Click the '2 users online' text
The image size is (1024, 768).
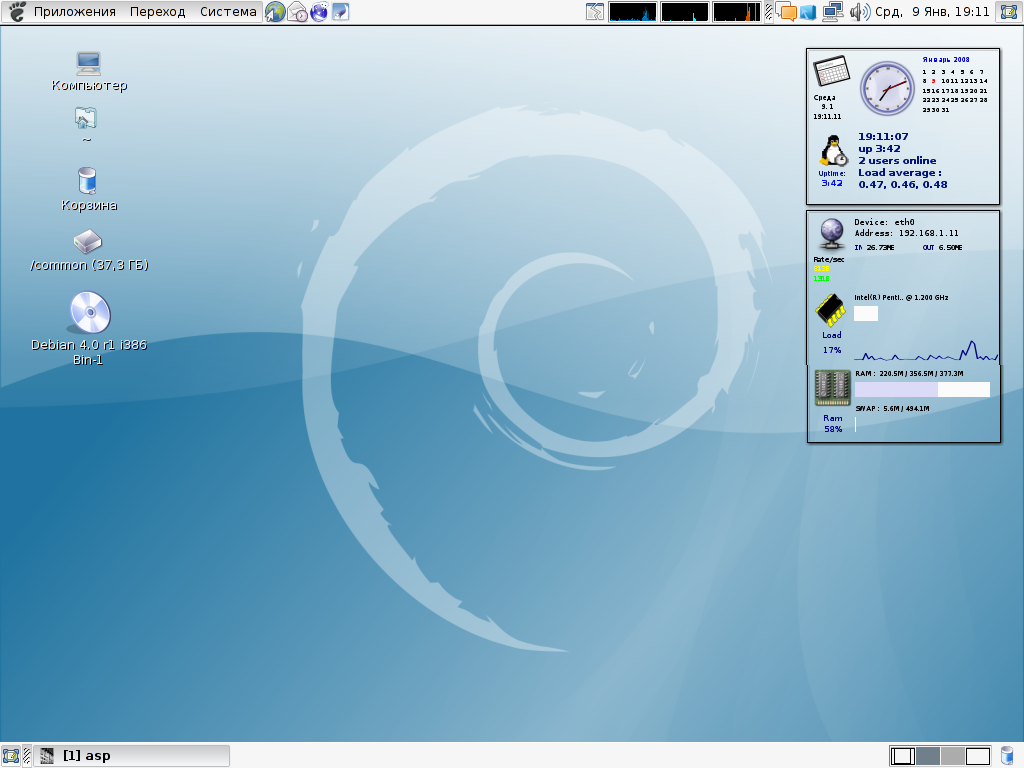[897, 161]
